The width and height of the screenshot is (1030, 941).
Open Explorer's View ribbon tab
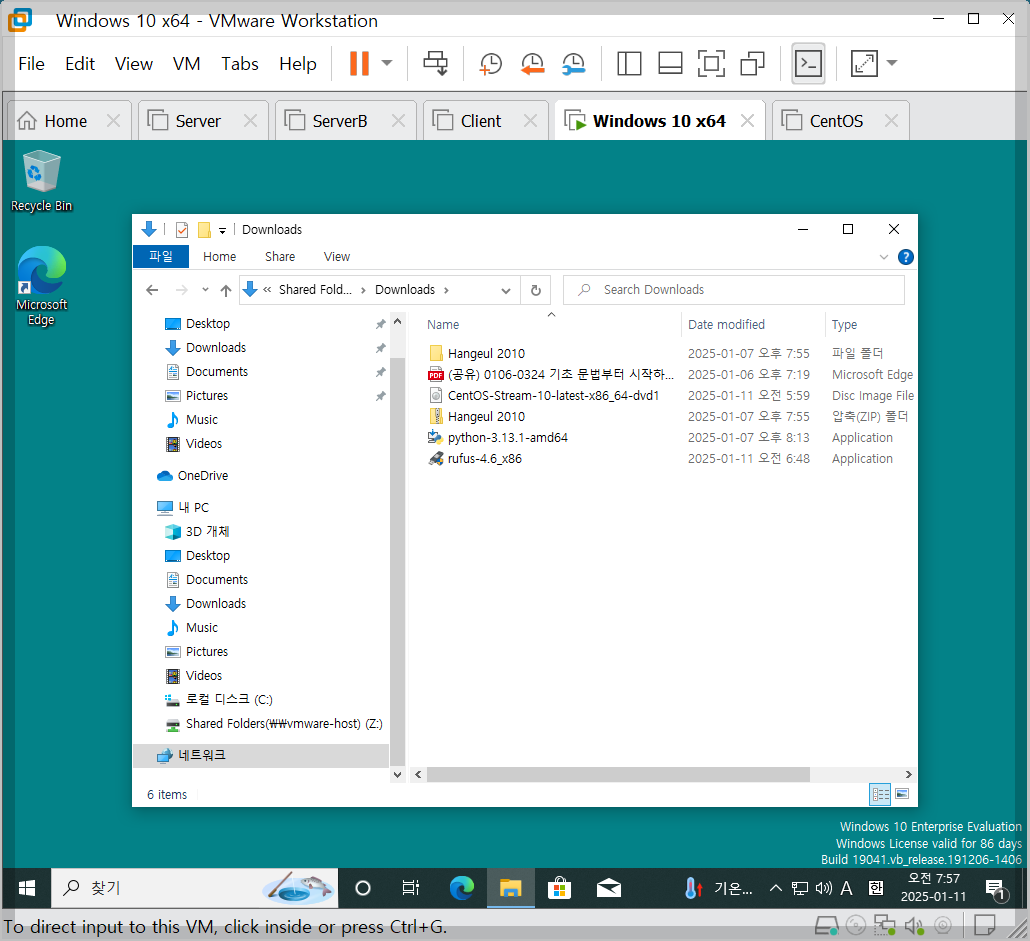click(x=337, y=257)
